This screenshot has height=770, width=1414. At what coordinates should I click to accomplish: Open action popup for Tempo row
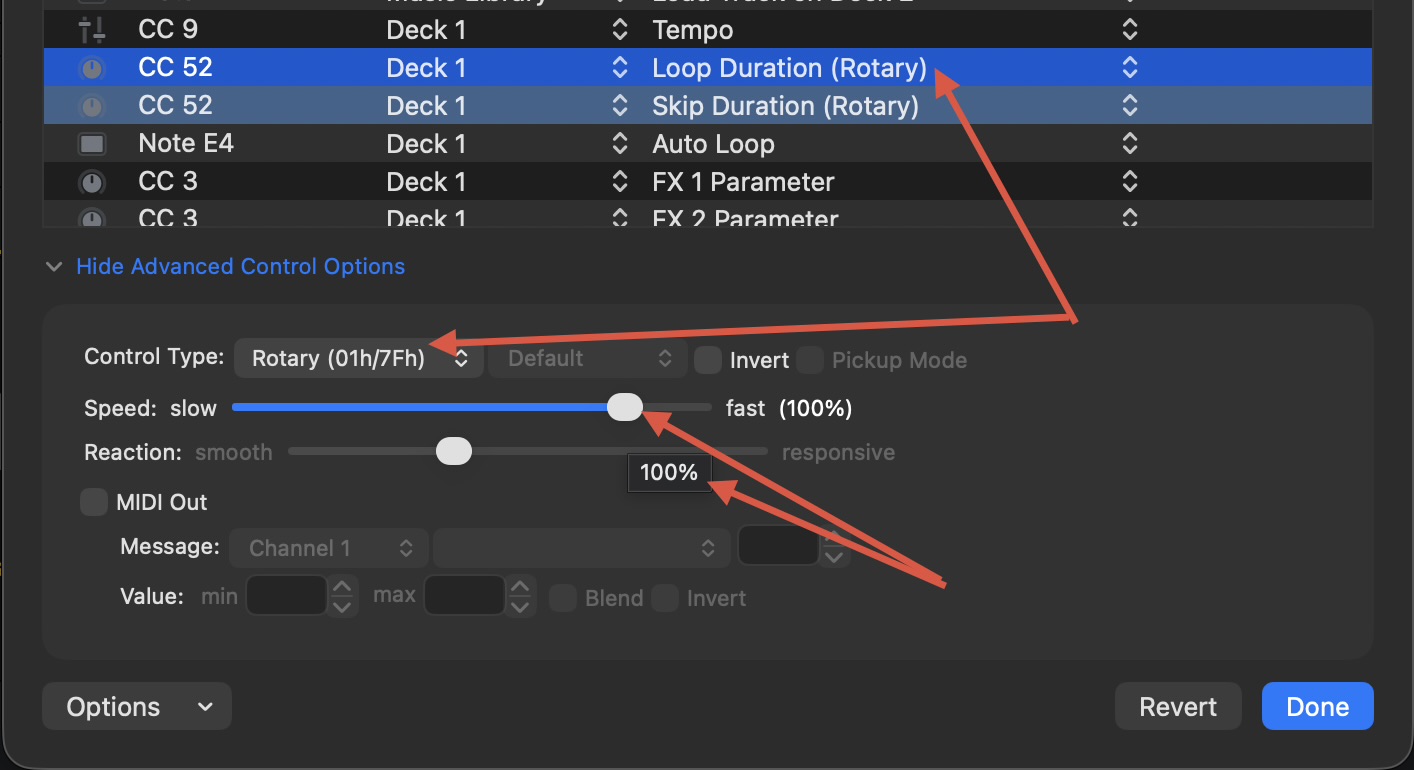pos(1129,31)
